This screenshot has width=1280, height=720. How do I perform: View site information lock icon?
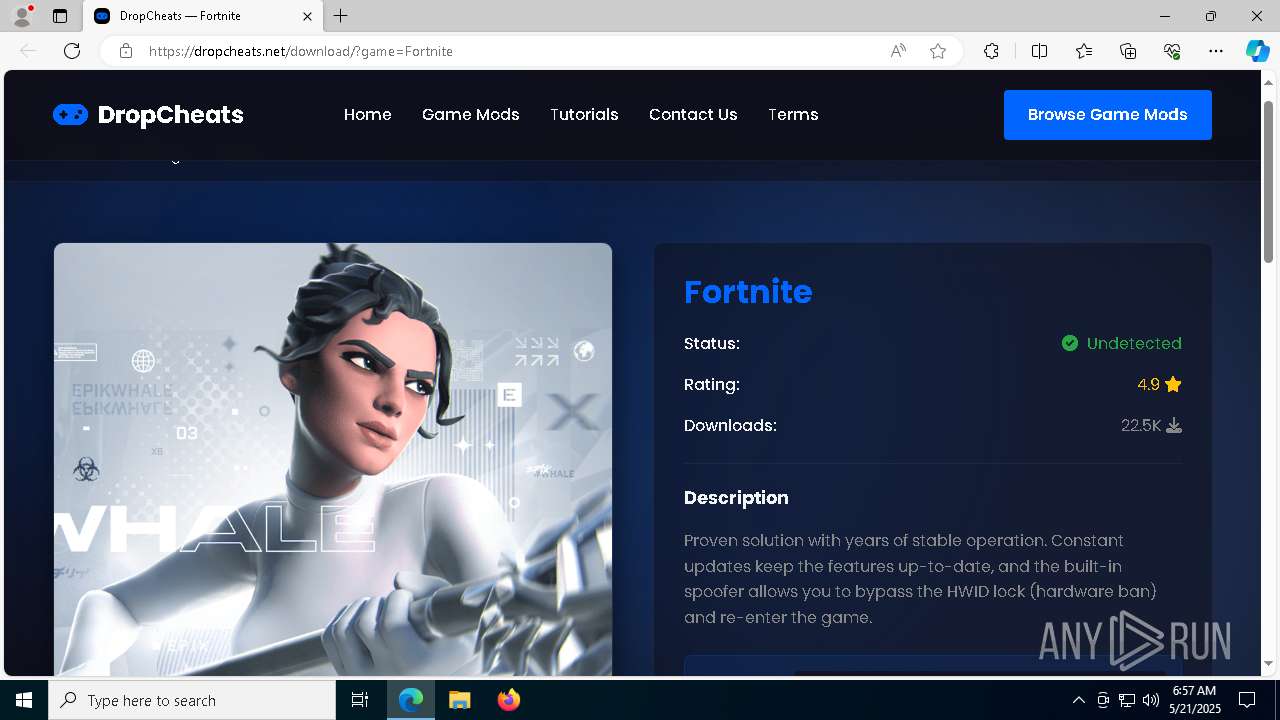click(x=125, y=51)
